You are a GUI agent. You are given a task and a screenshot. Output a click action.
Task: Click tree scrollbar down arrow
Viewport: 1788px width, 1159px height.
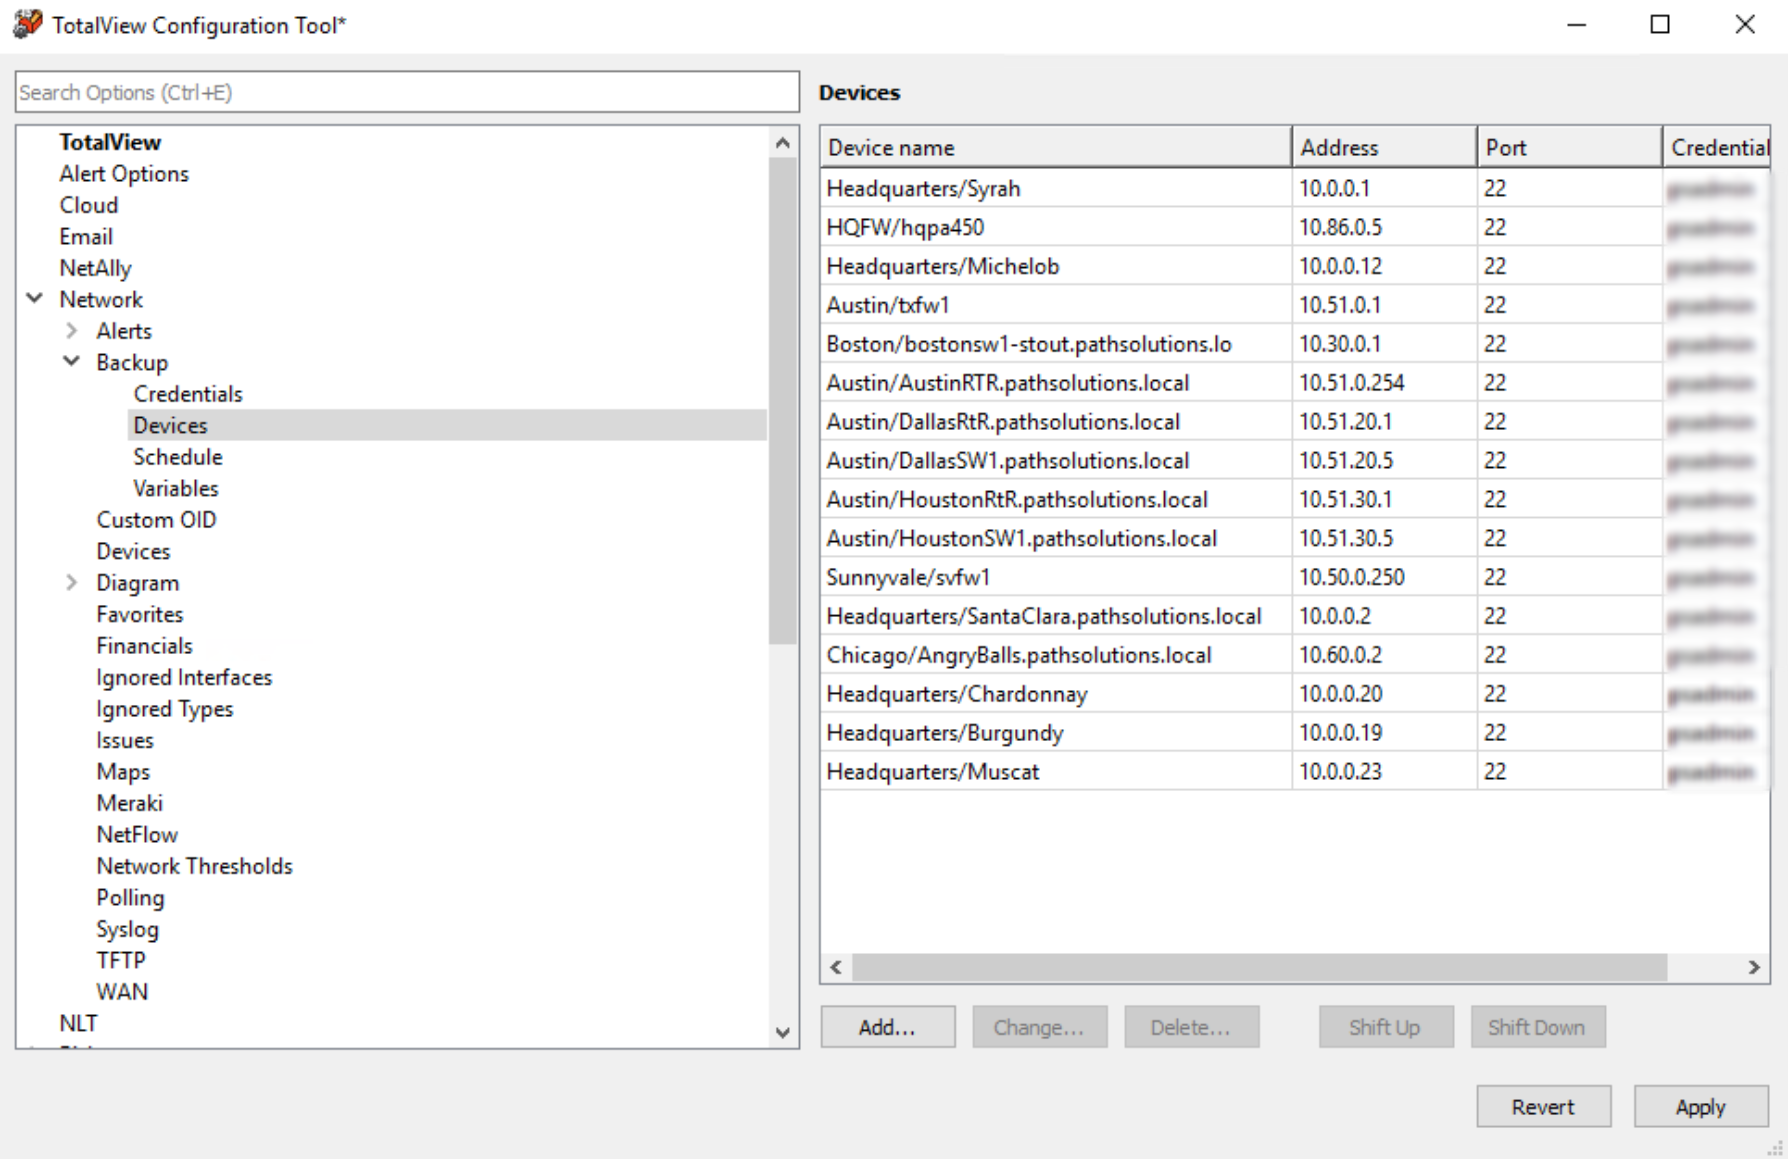(783, 1032)
